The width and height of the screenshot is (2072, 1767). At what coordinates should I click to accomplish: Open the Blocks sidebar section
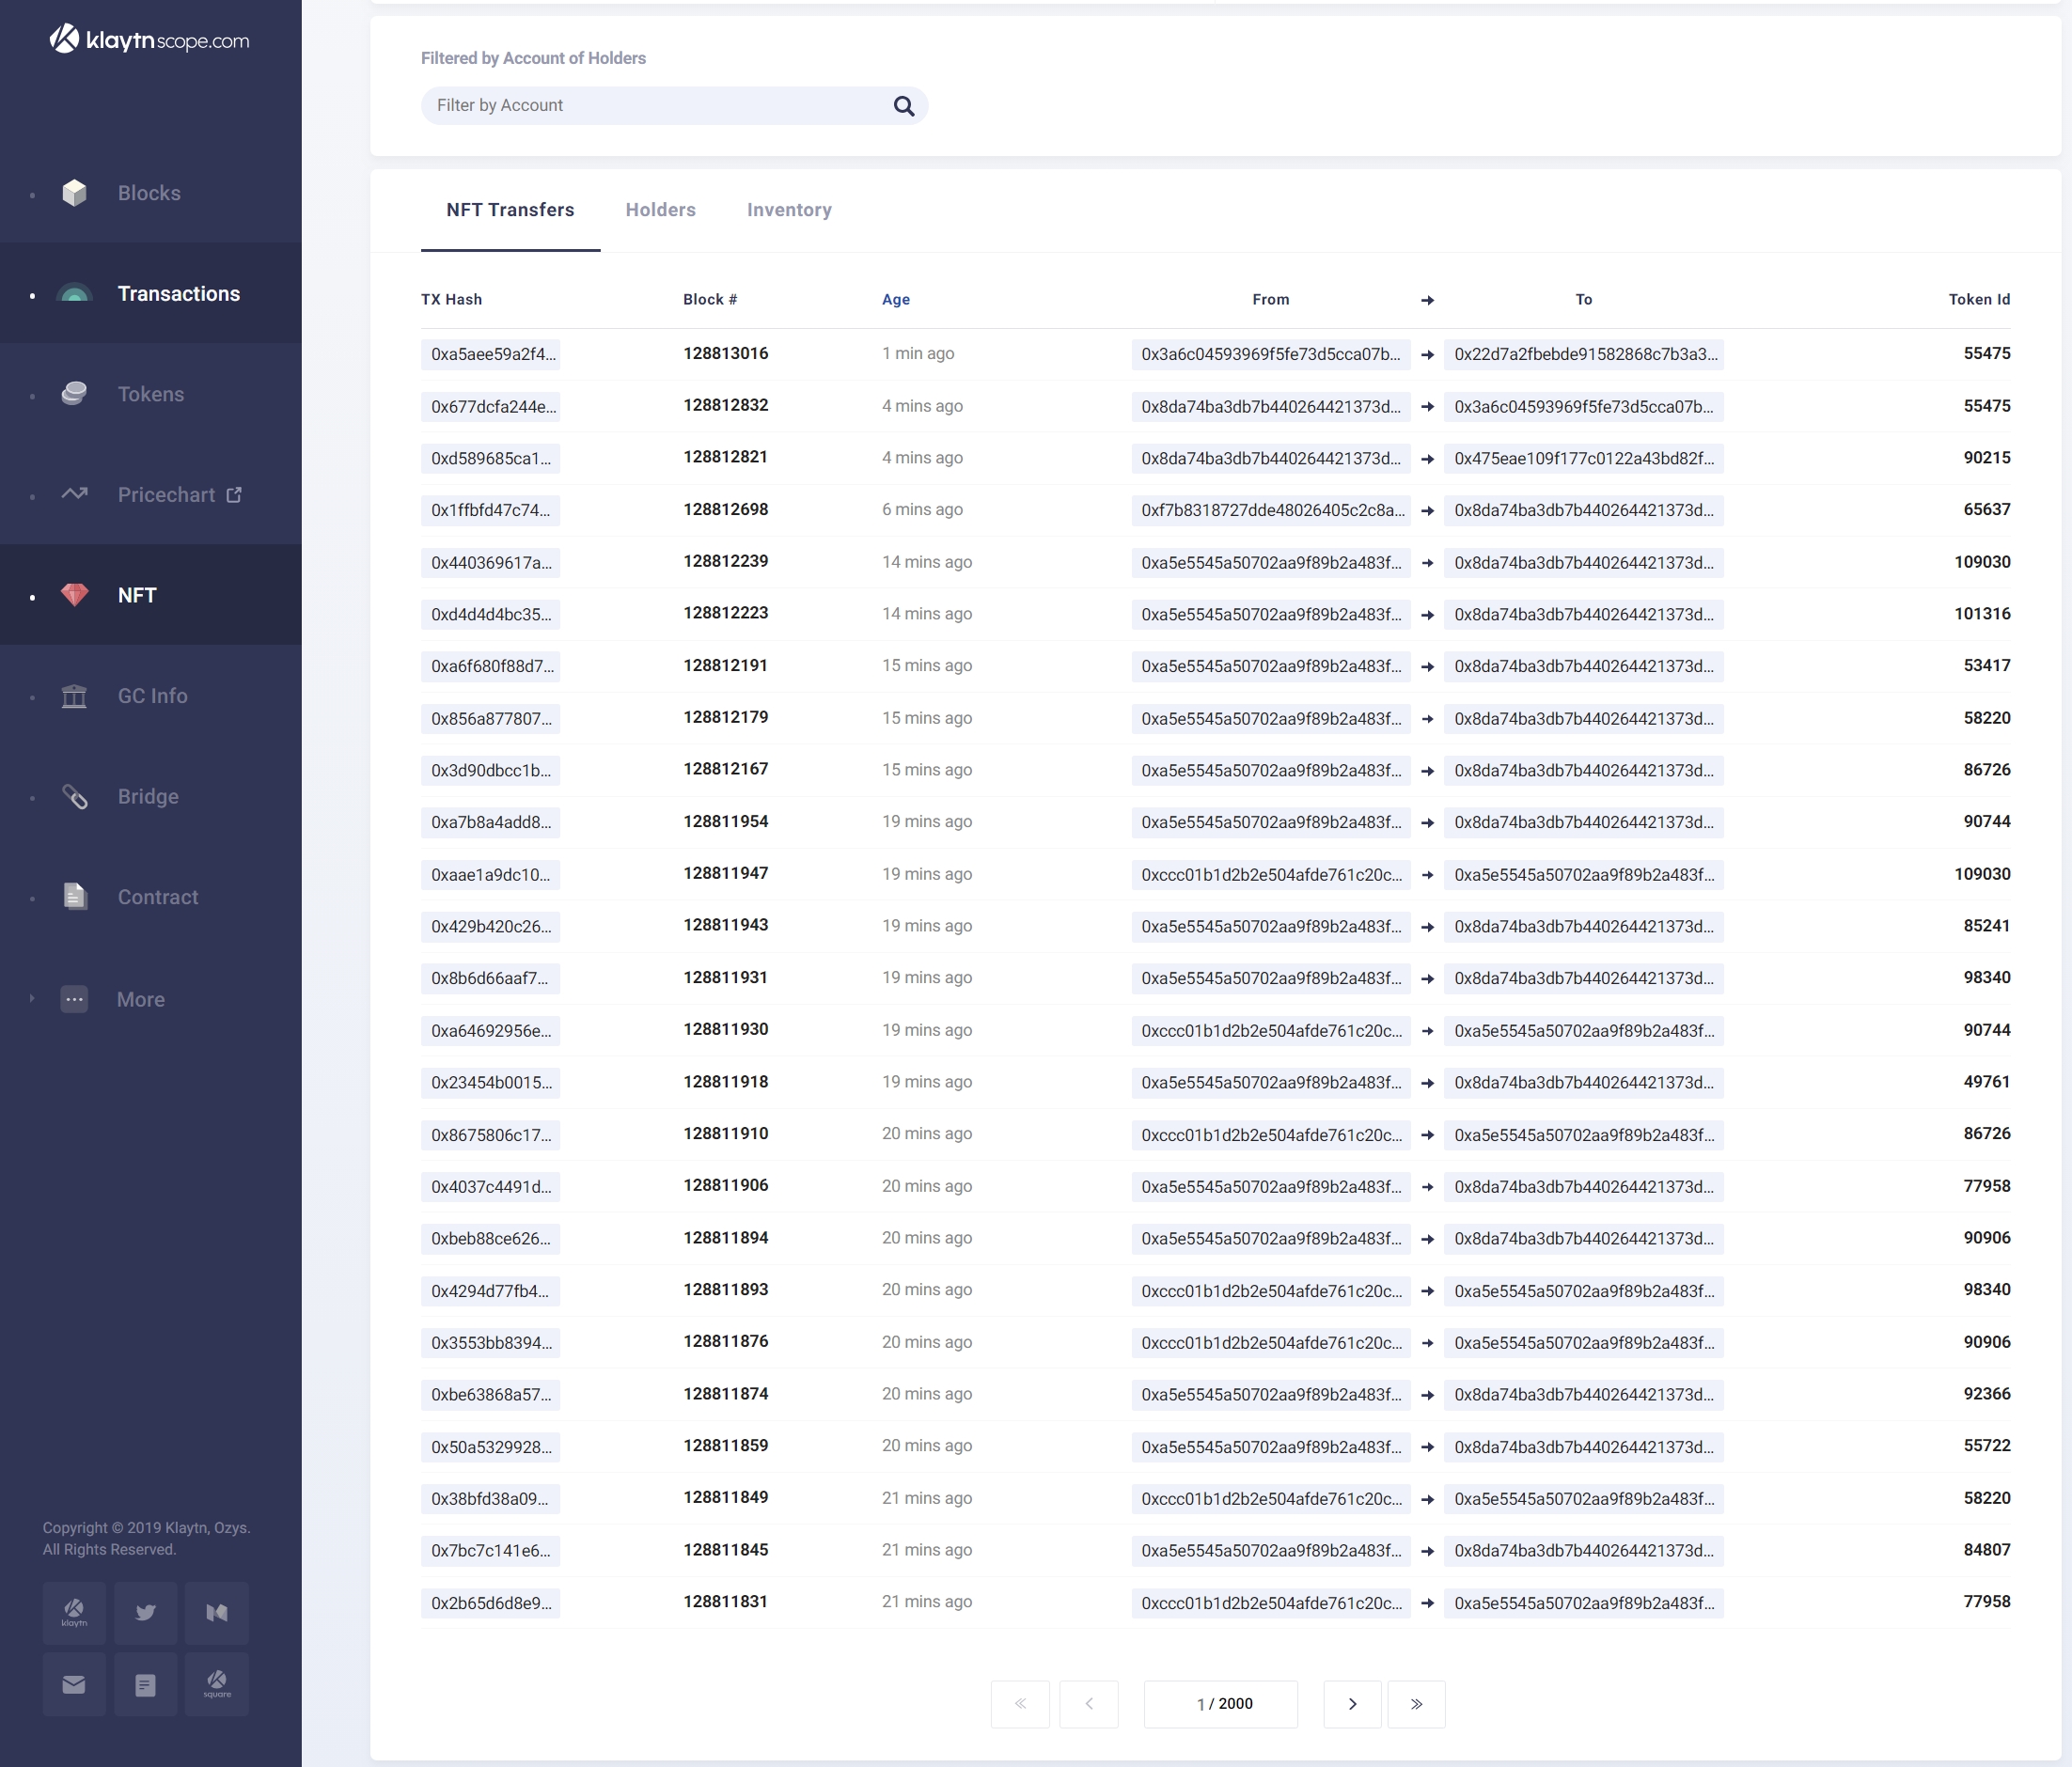(148, 193)
